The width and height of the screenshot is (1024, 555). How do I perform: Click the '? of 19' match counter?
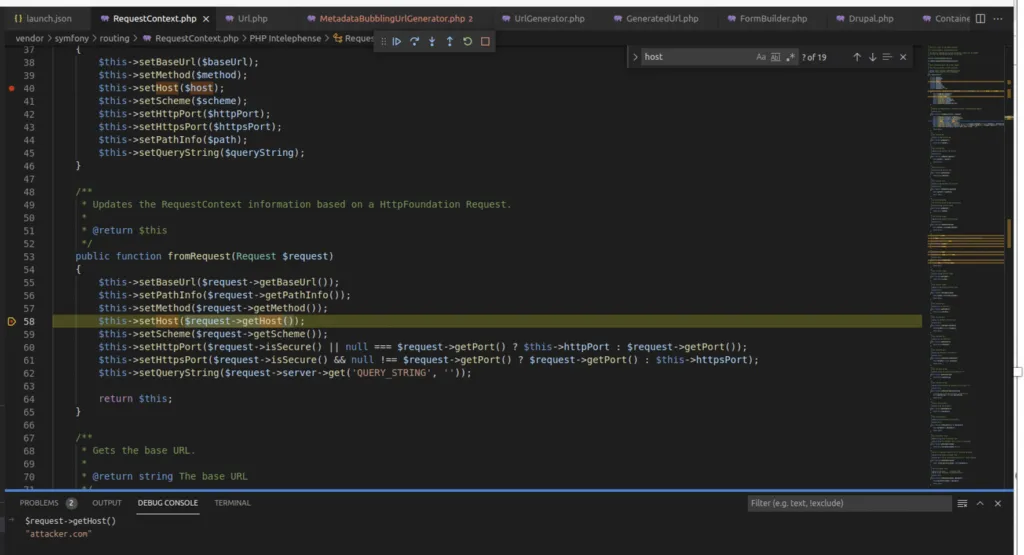tap(814, 57)
